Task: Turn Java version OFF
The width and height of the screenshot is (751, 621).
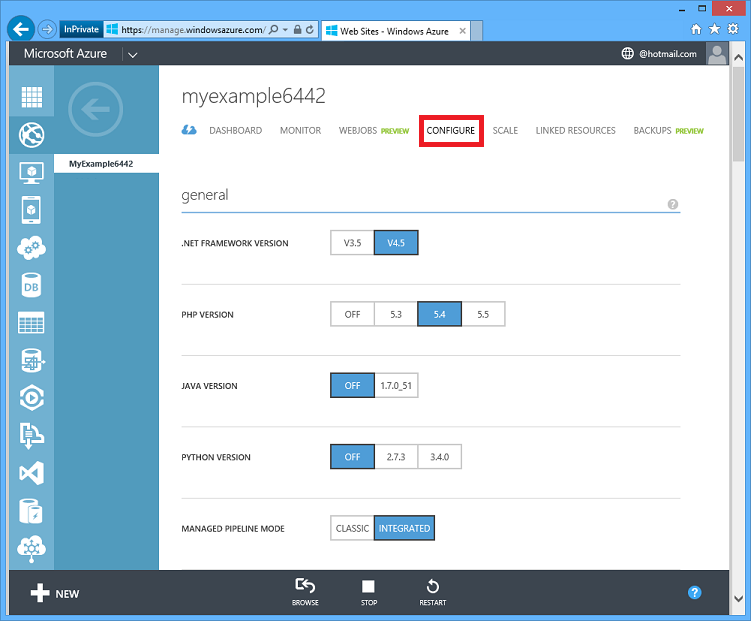Action: (x=353, y=385)
